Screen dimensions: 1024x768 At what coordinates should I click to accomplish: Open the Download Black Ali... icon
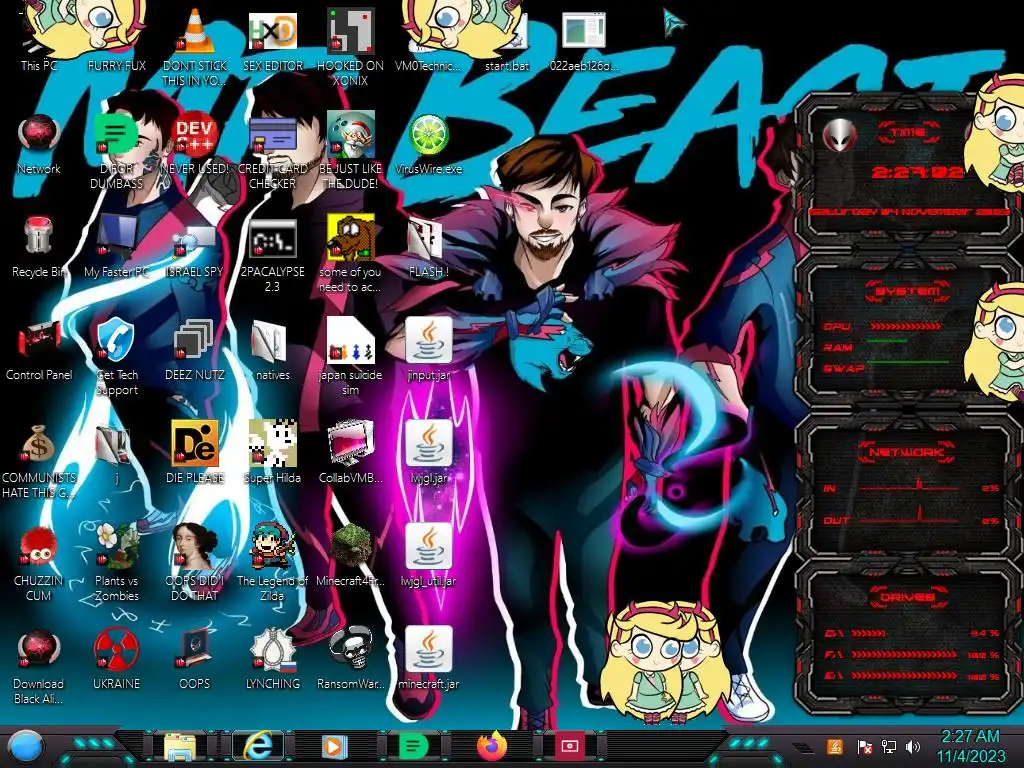click(x=39, y=666)
